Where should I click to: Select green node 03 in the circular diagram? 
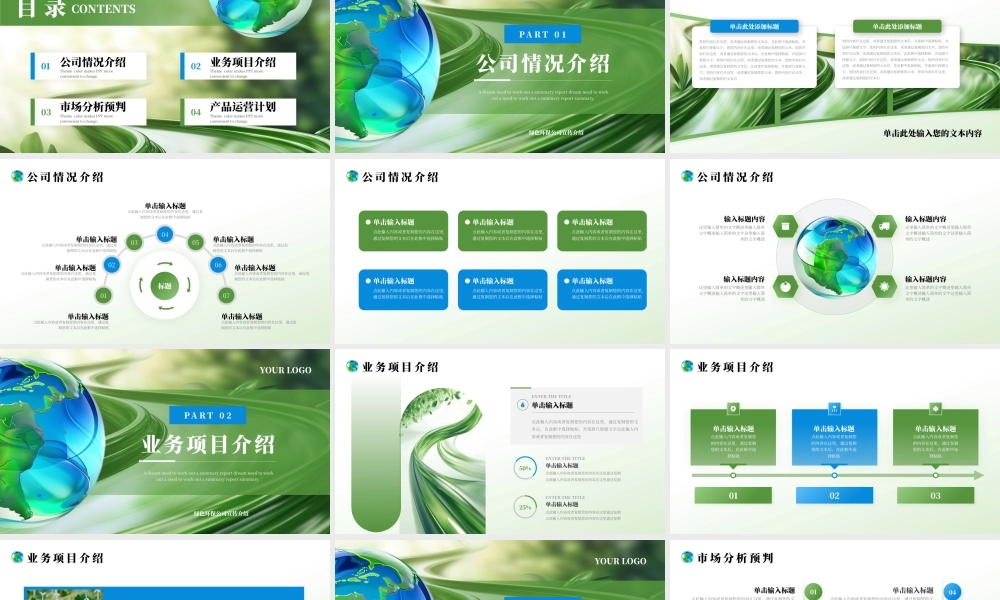(134, 242)
